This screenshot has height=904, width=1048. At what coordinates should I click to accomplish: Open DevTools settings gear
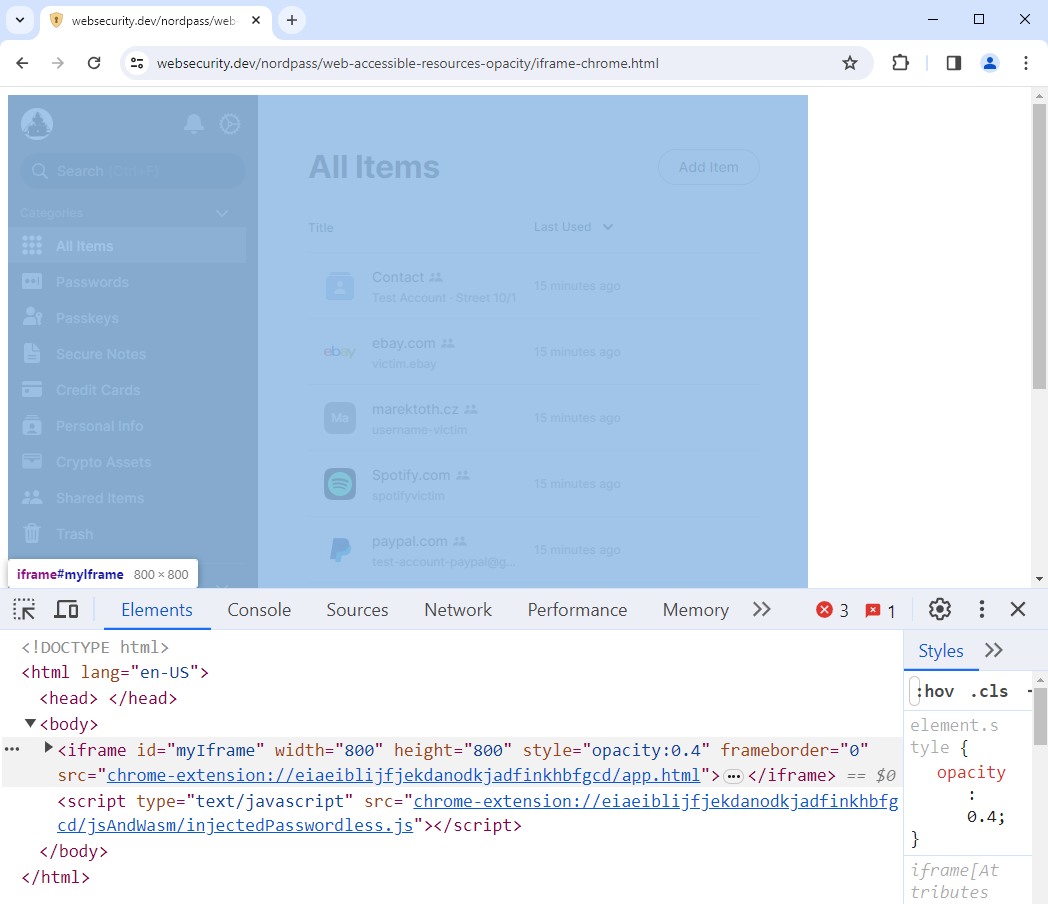click(940, 609)
